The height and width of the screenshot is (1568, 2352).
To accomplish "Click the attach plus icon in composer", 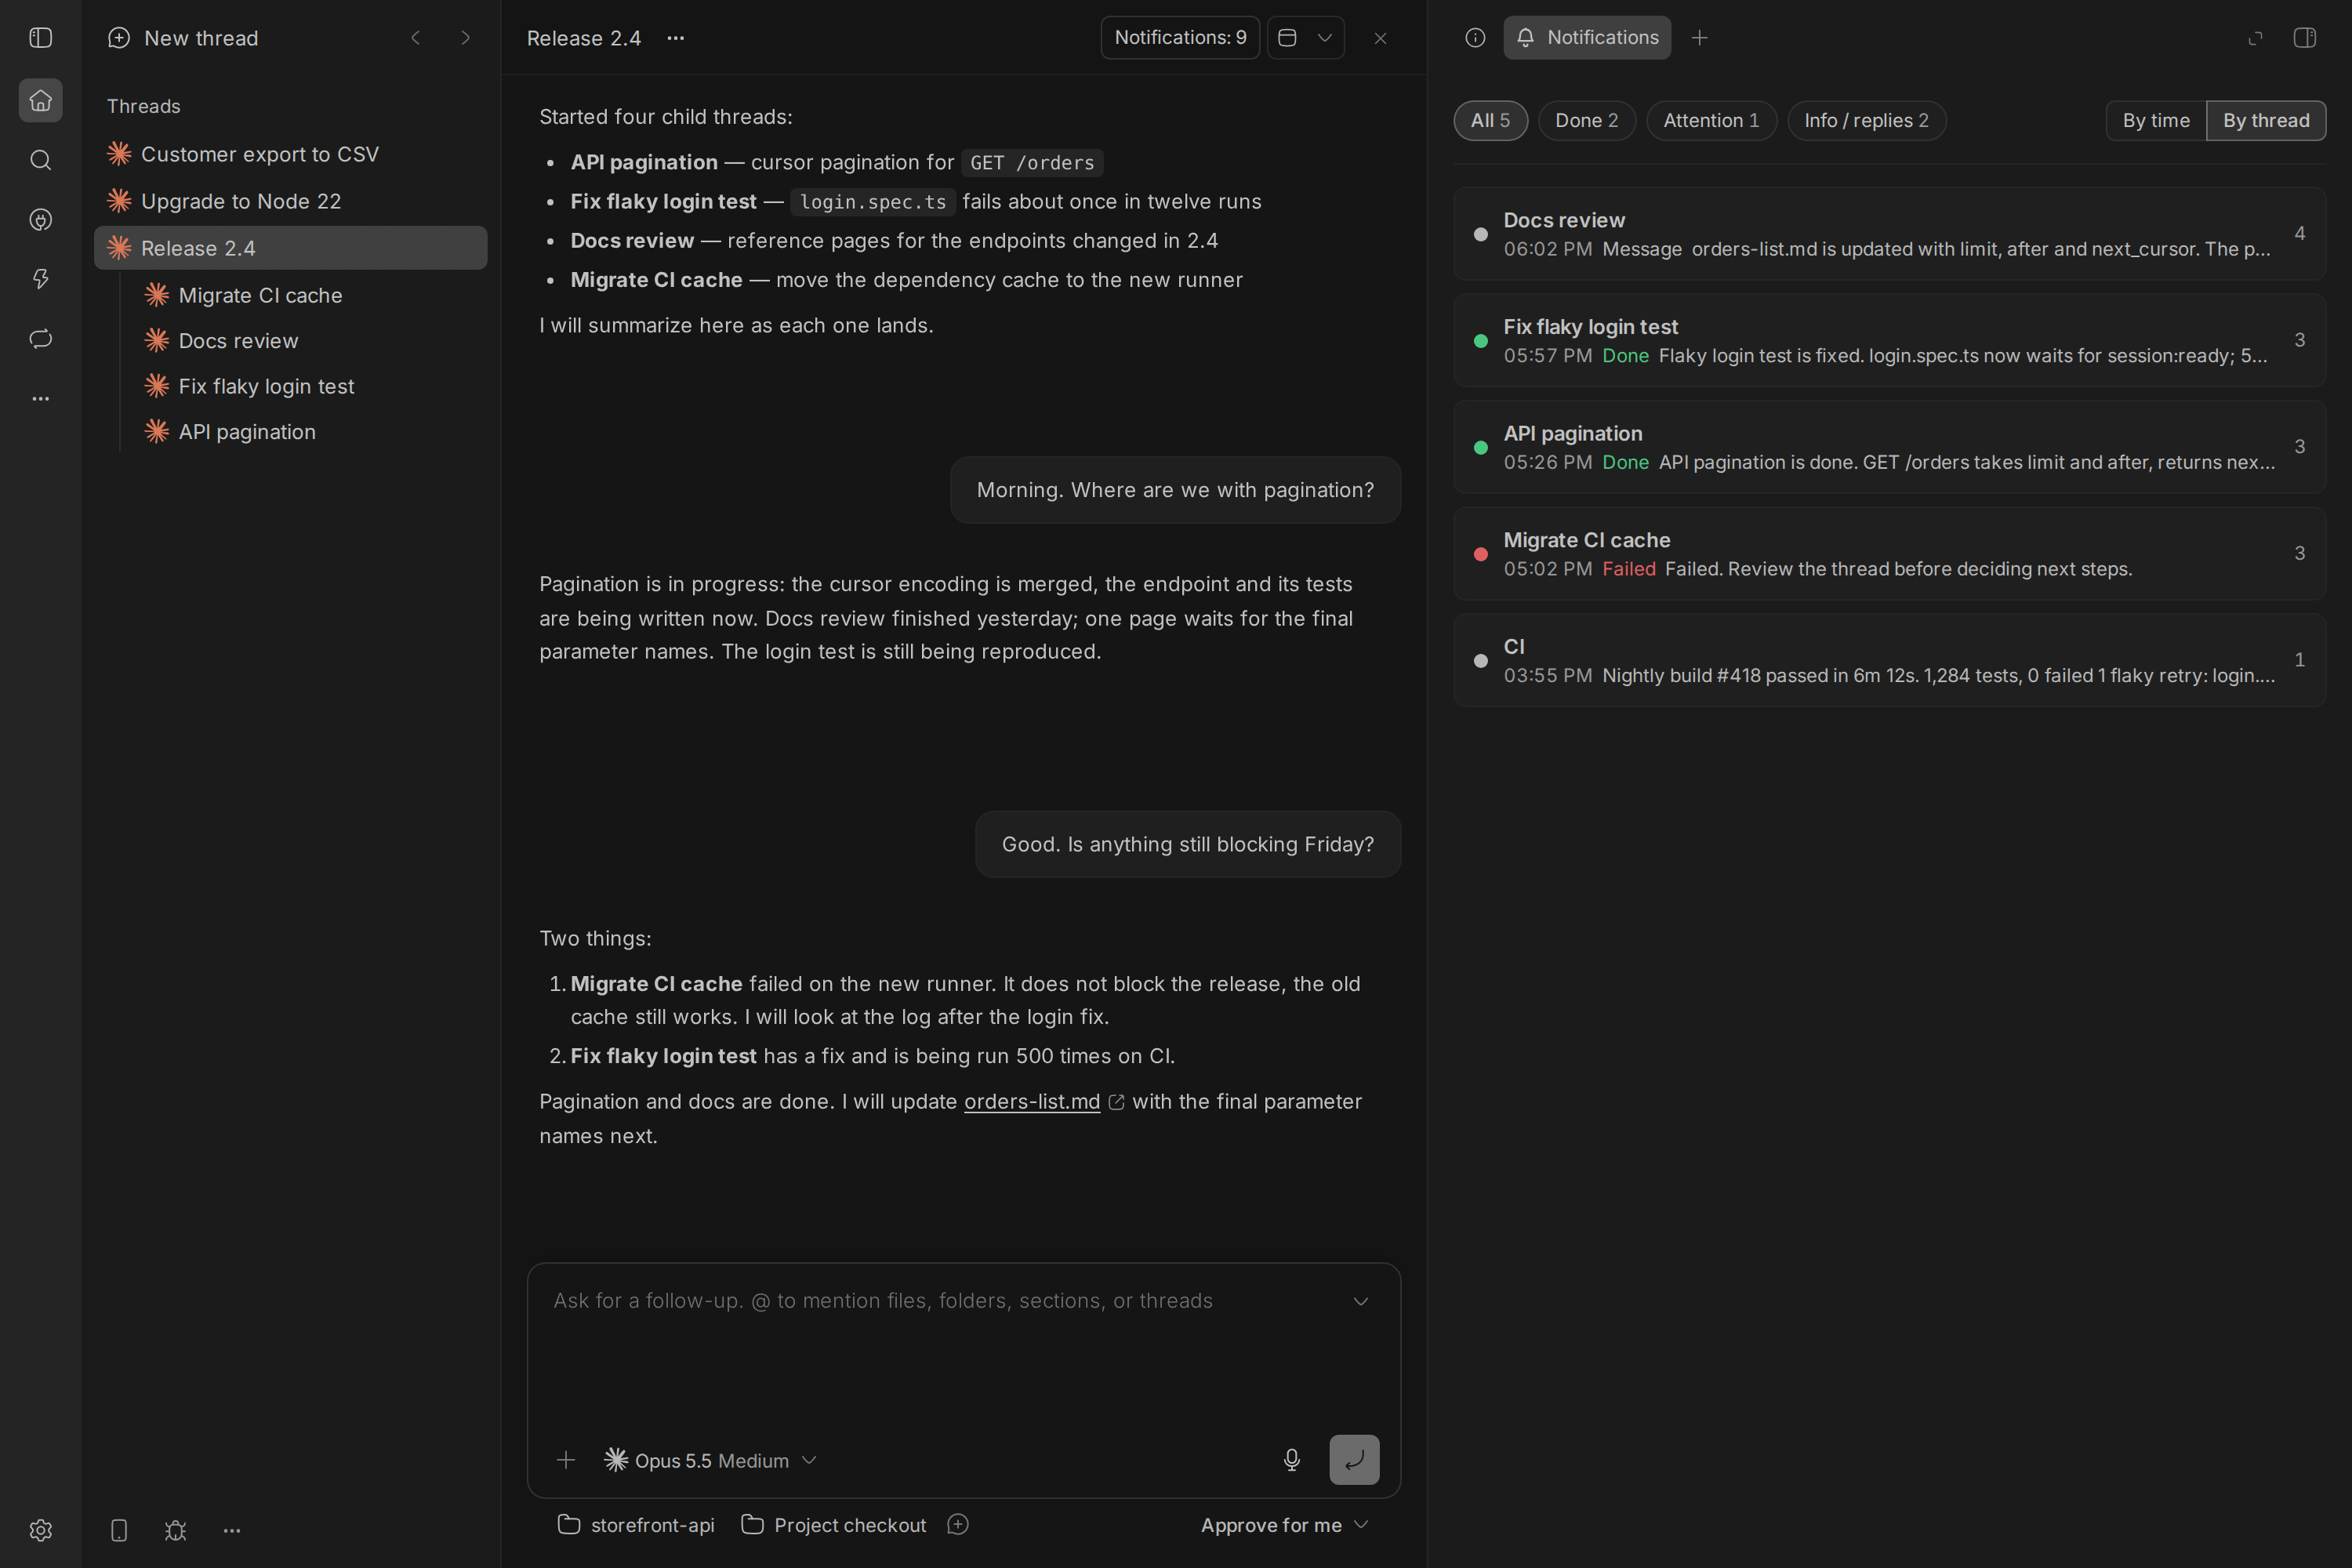I will tap(566, 1460).
